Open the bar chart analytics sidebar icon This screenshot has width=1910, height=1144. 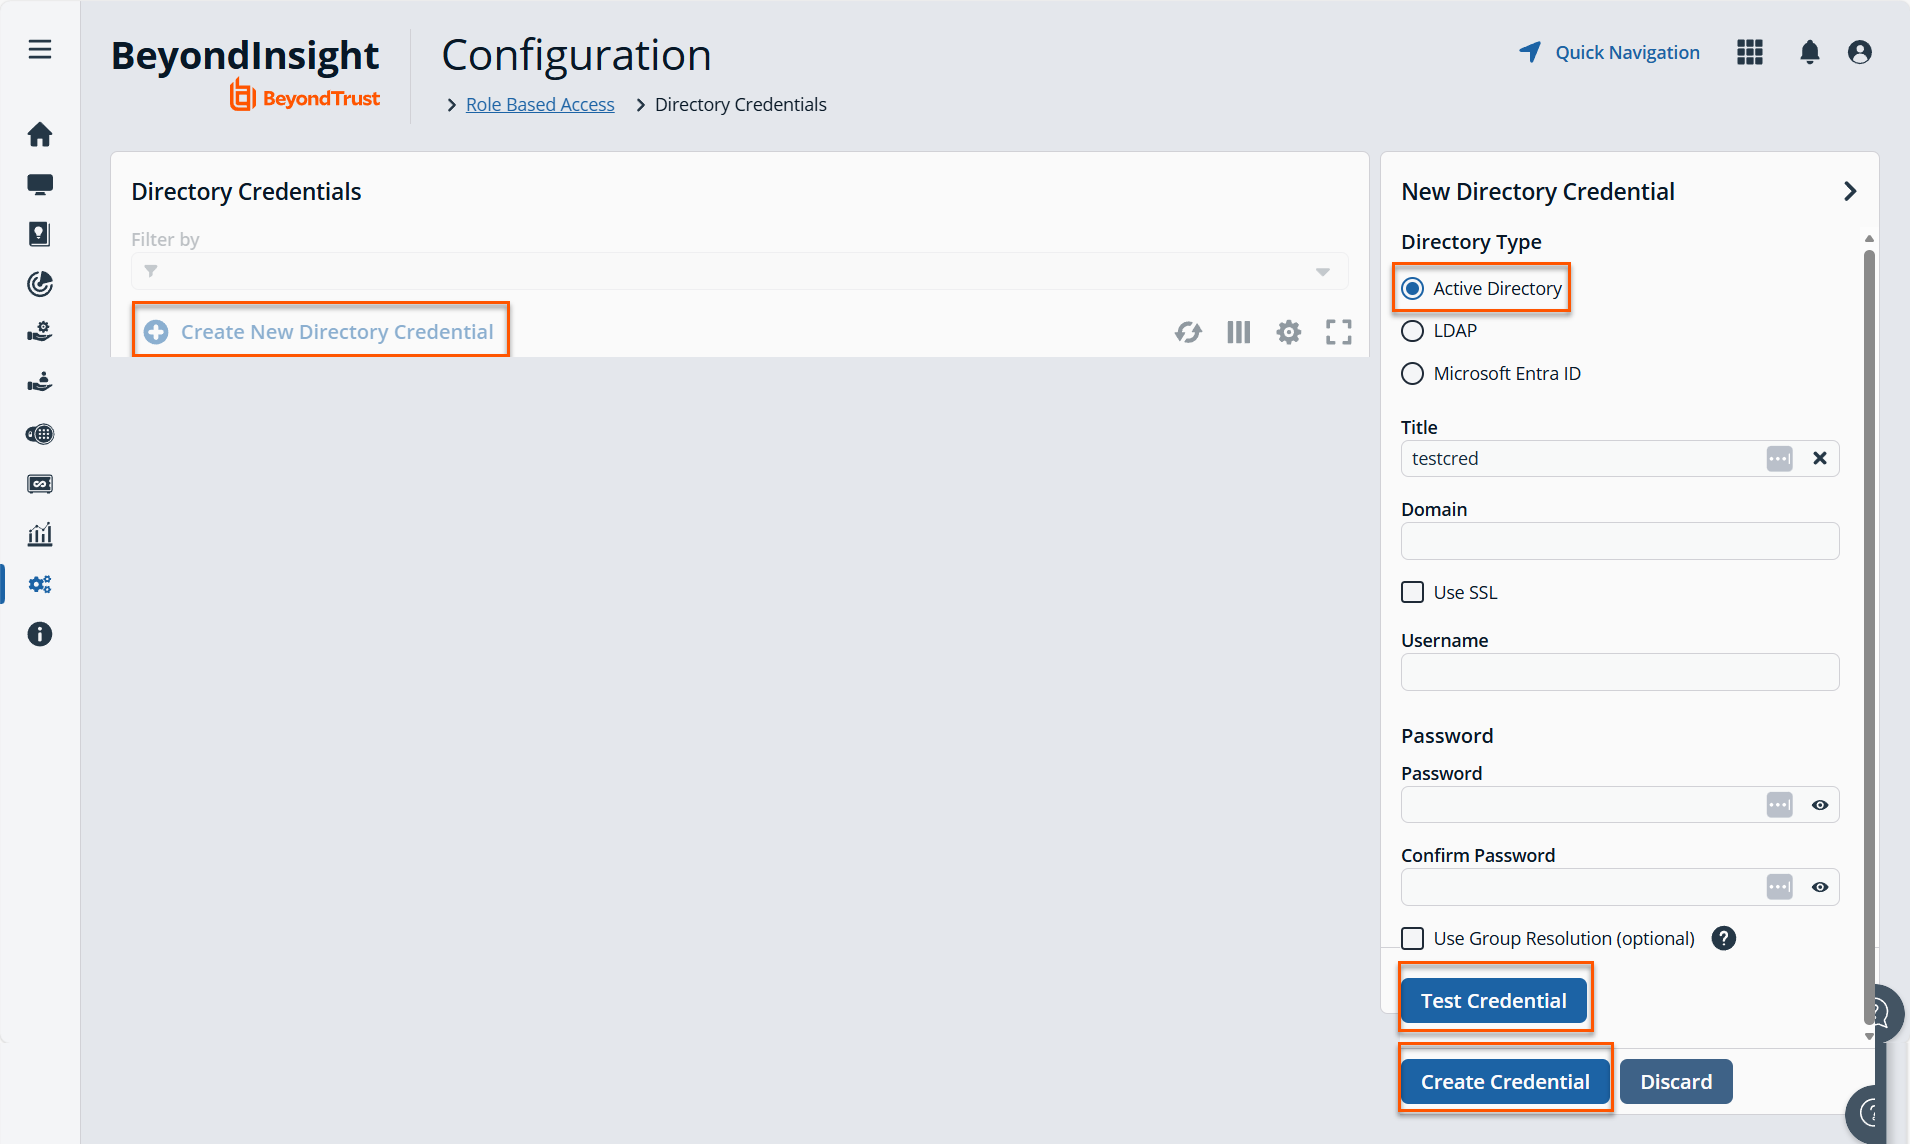(40, 534)
